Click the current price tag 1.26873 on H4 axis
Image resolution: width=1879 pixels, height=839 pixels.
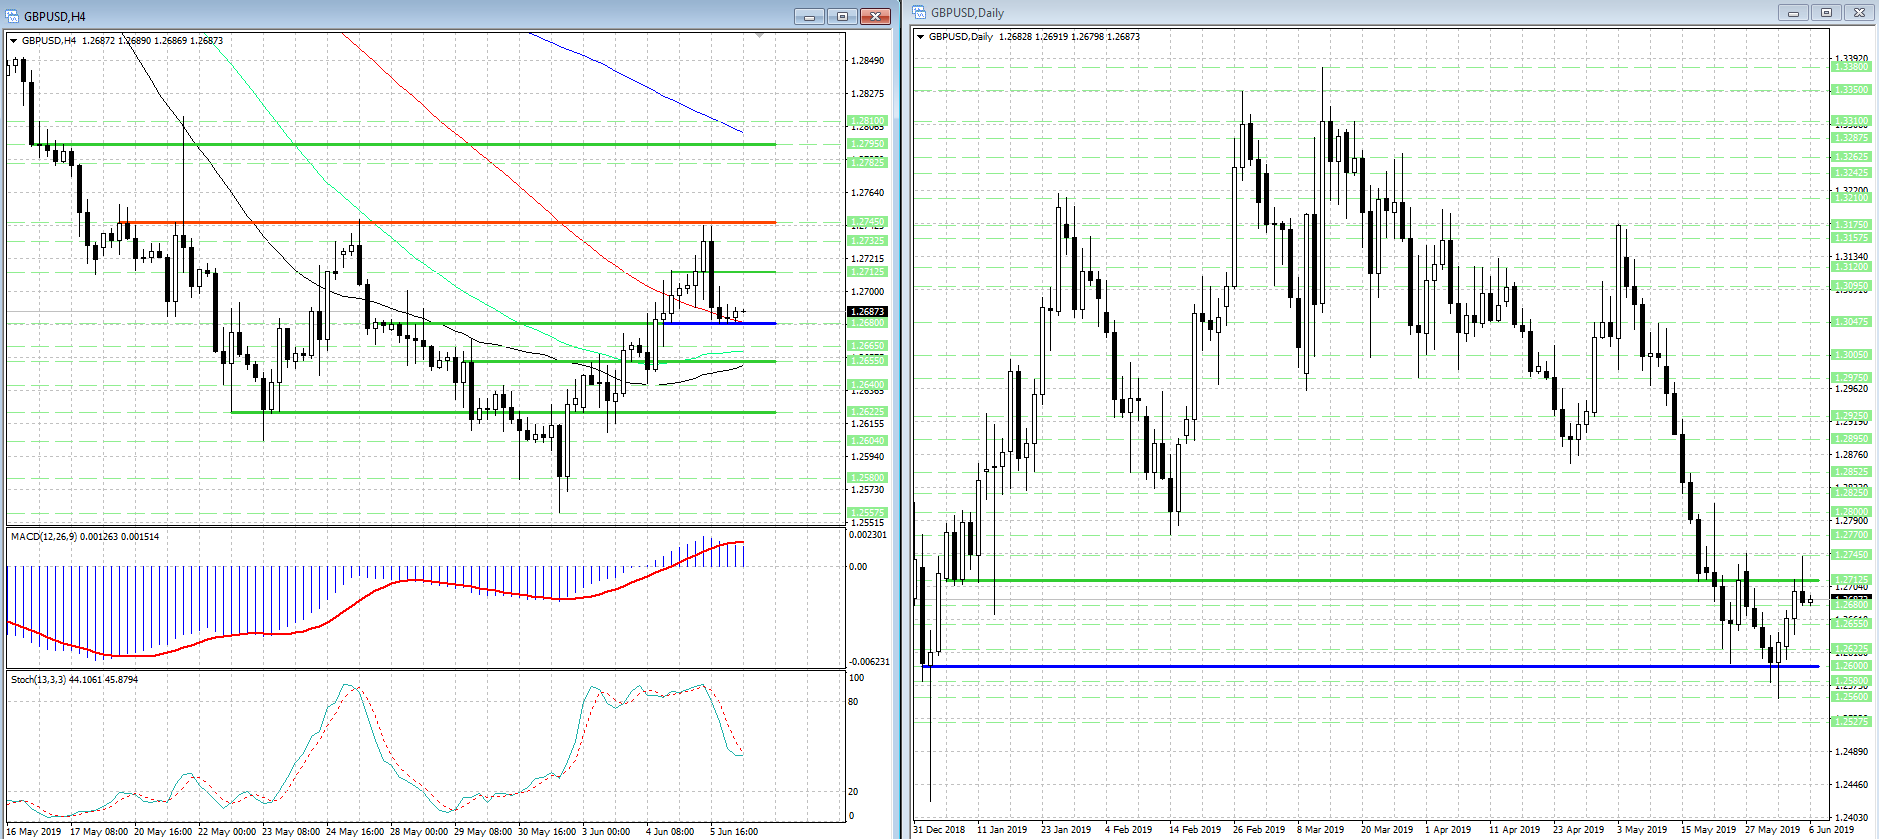[x=867, y=312]
